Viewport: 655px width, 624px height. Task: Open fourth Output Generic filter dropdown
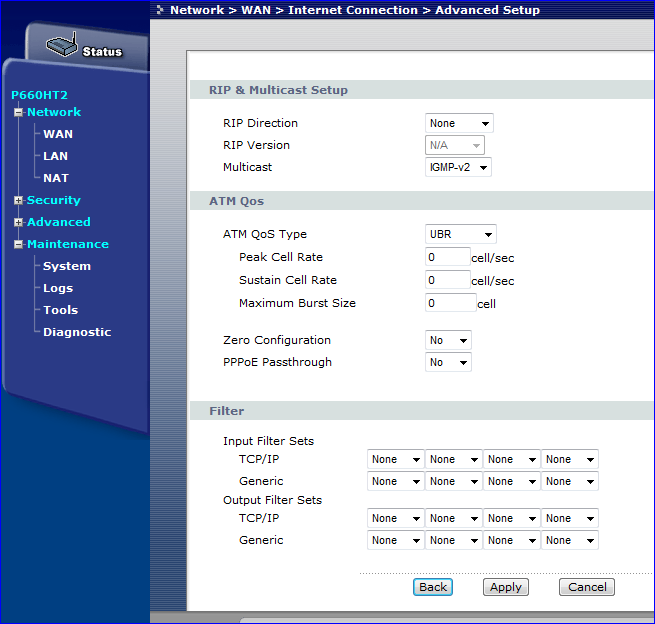570,540
